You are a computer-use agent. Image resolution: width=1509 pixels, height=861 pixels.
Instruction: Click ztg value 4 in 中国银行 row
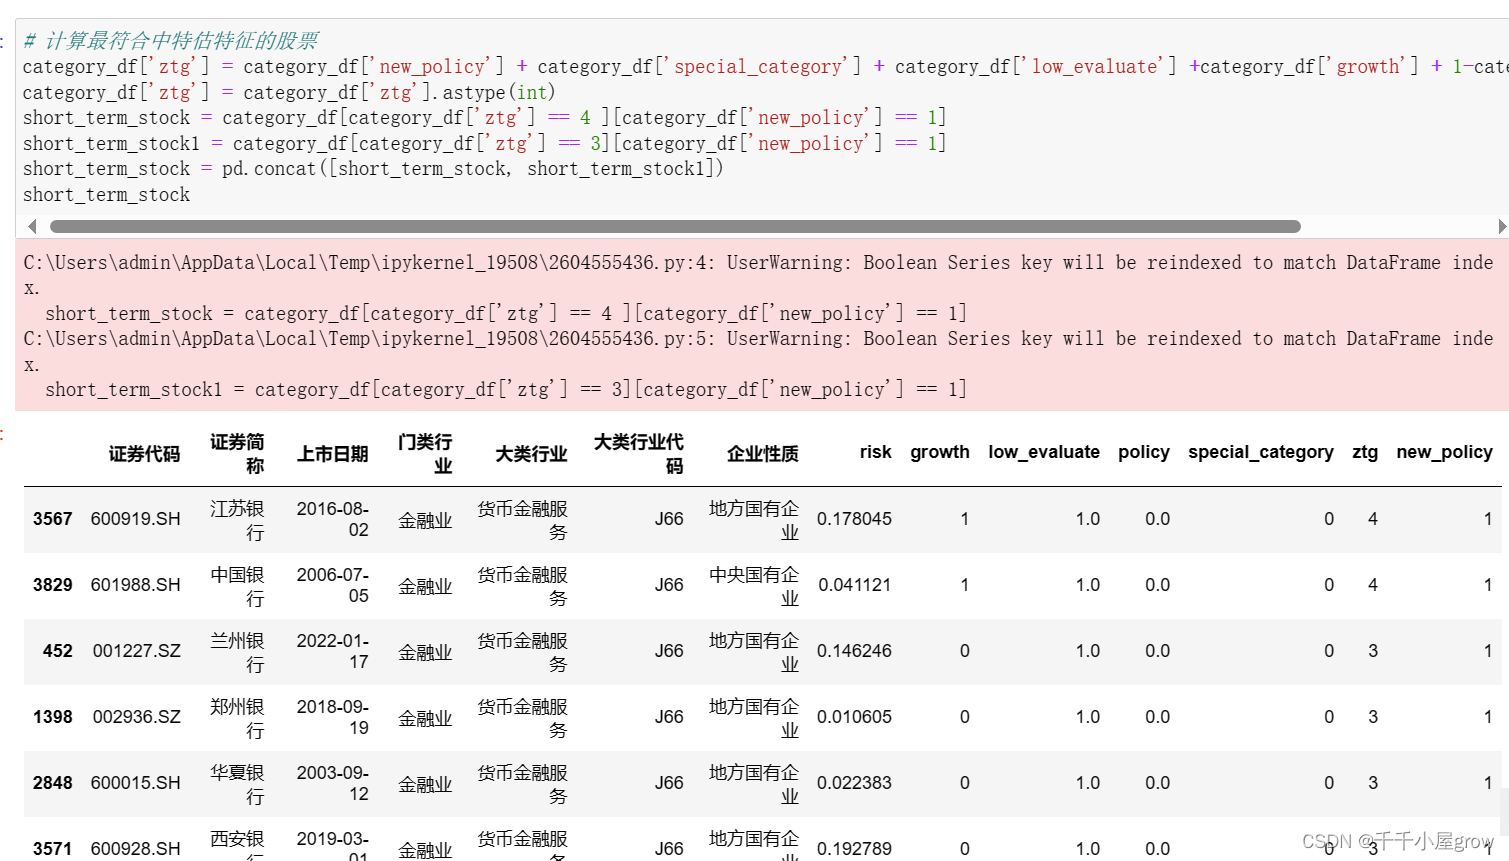[x=1373, y=585]
